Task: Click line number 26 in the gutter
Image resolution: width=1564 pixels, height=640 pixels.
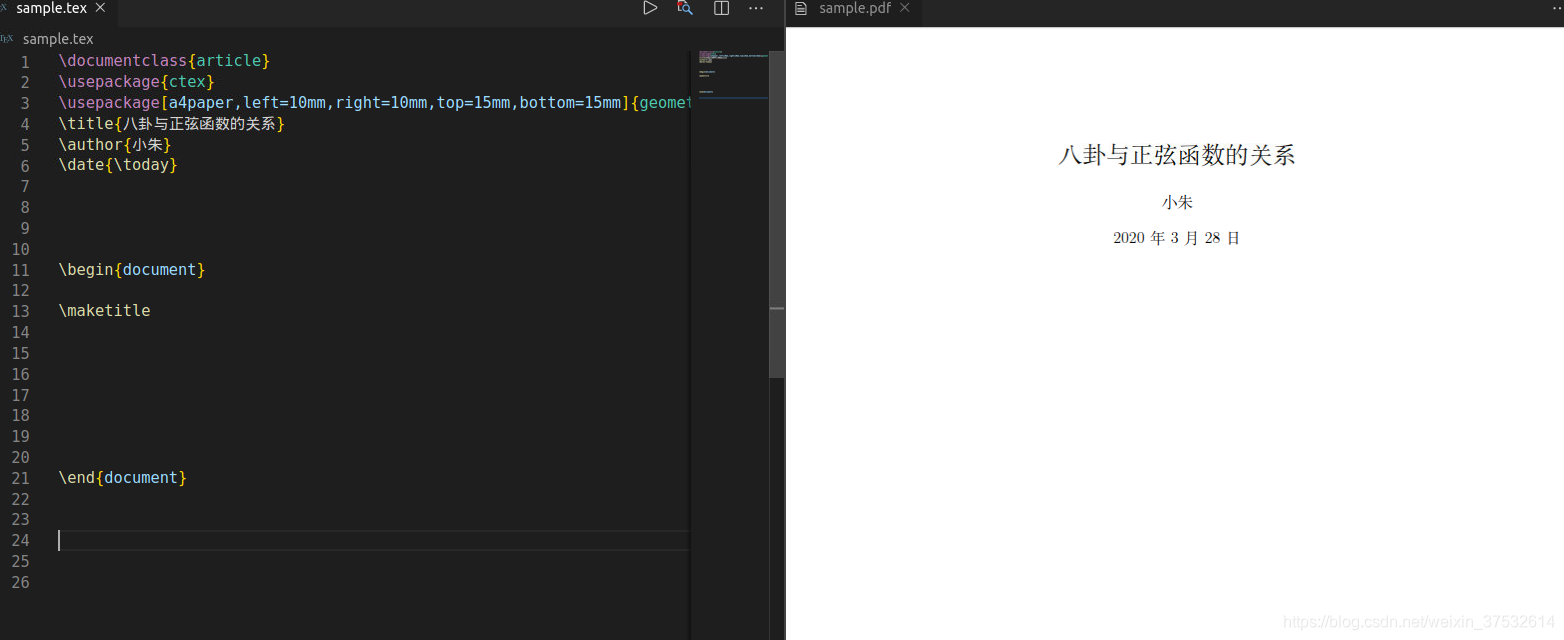Action: tap(20, 582)
